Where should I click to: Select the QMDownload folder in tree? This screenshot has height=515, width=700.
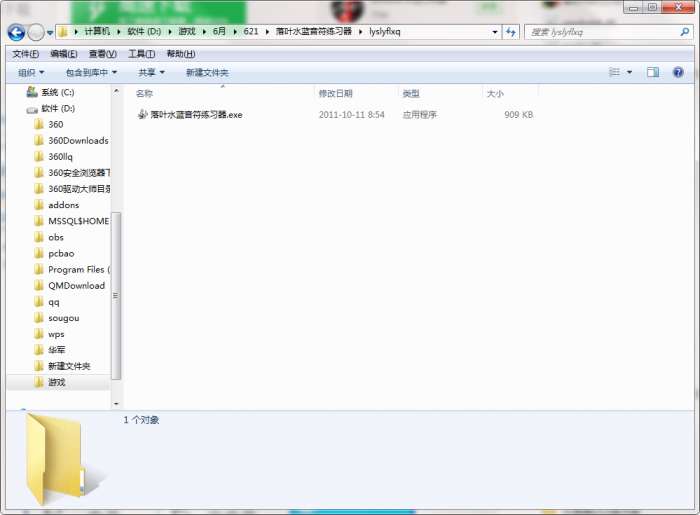(76, 286)
